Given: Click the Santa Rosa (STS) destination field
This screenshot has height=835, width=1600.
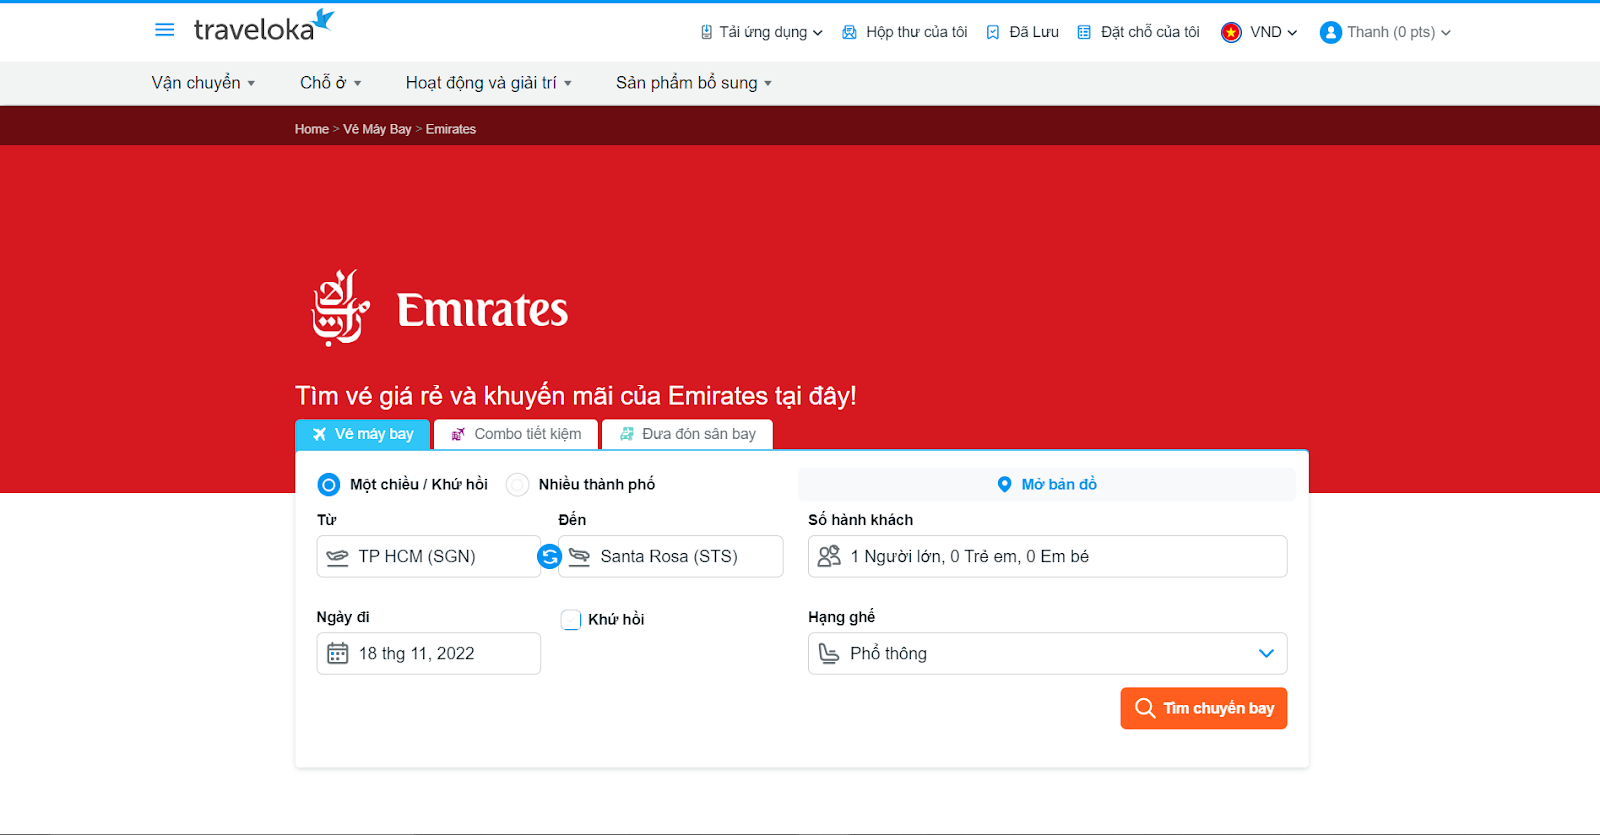Looking at the screenshot, I should [671, 557].
